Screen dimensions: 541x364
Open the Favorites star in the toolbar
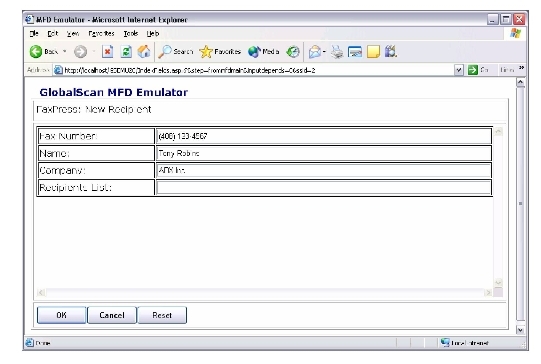click(x=220, y=52)
